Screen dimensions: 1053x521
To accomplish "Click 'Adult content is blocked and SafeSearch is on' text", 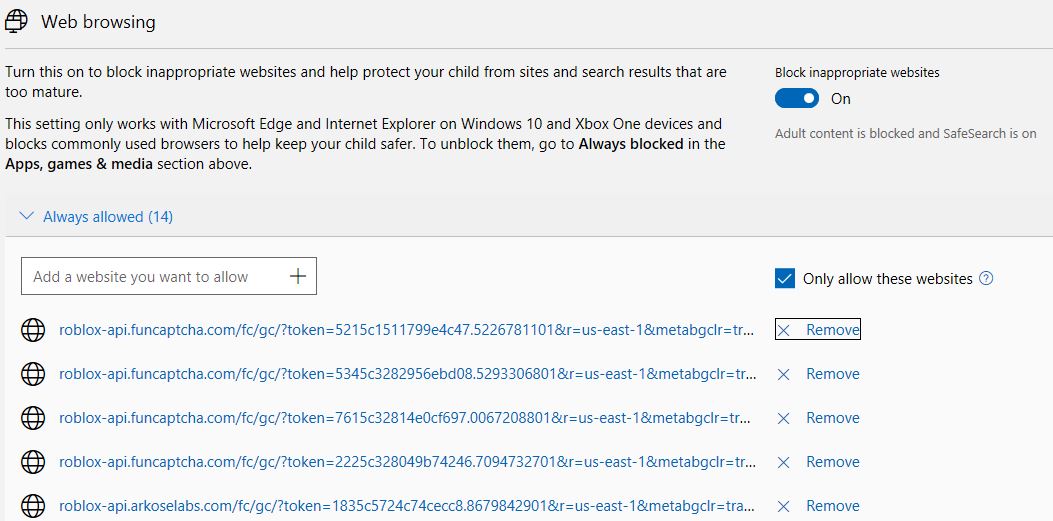I will click(906, 134).
